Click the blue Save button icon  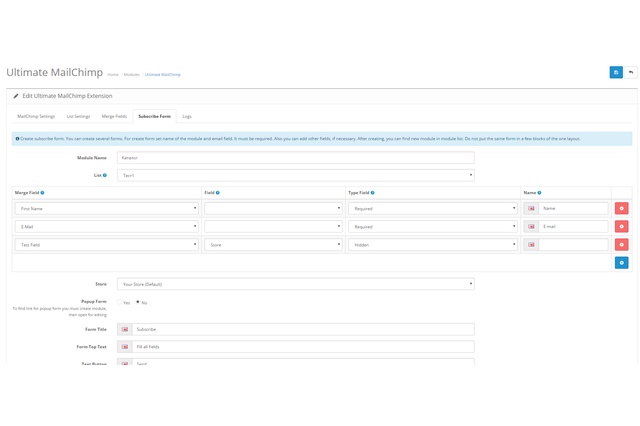[x=616, y=72]
